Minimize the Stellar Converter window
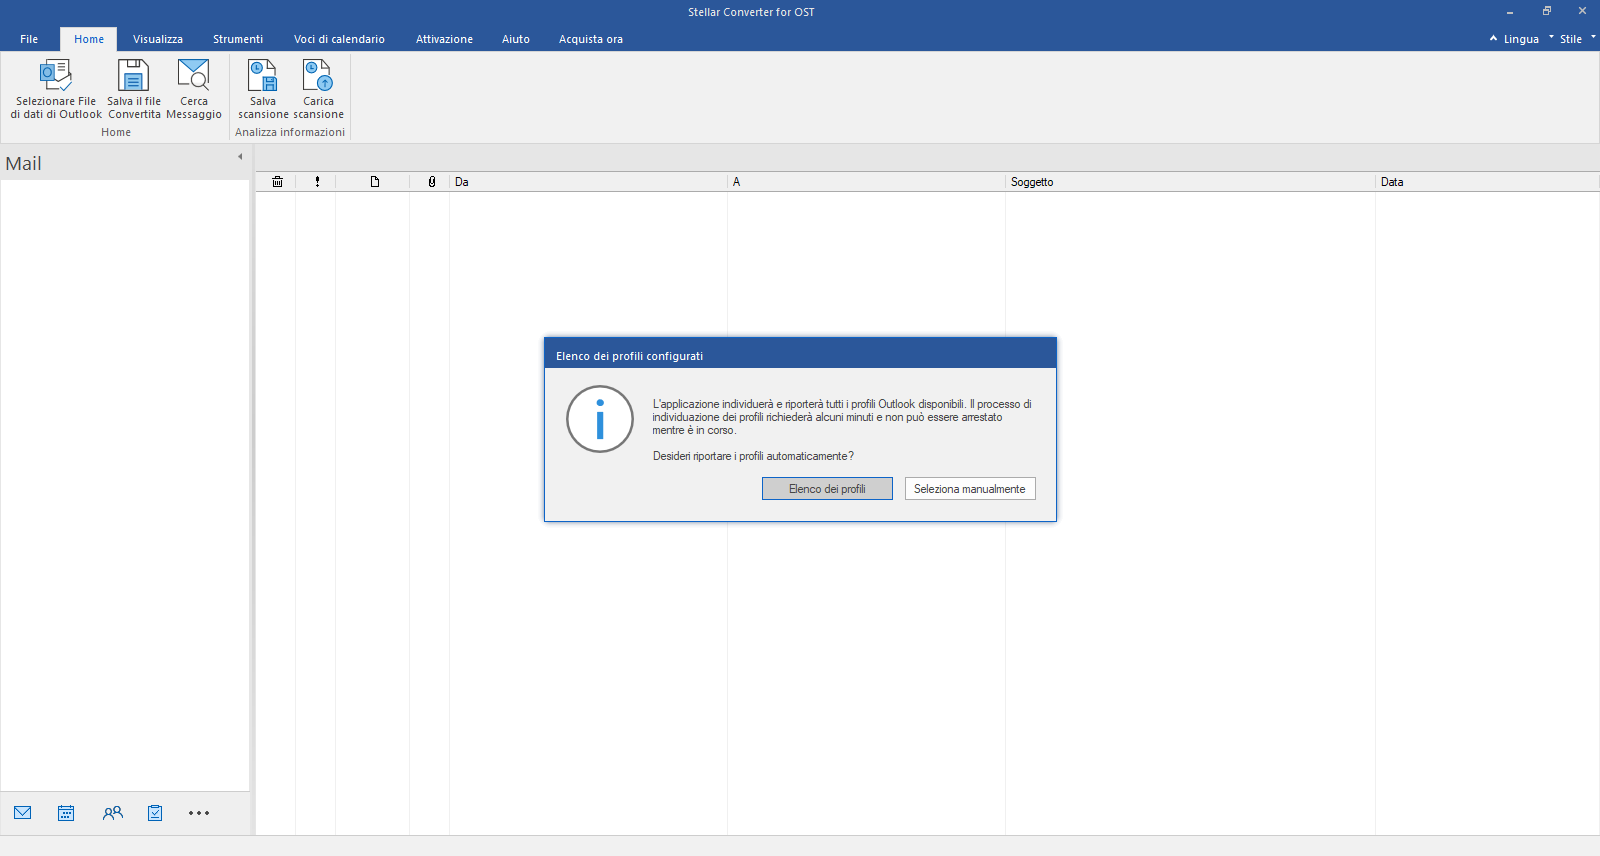Viewport: 1600px width, 856px height. pos(1510,12)
